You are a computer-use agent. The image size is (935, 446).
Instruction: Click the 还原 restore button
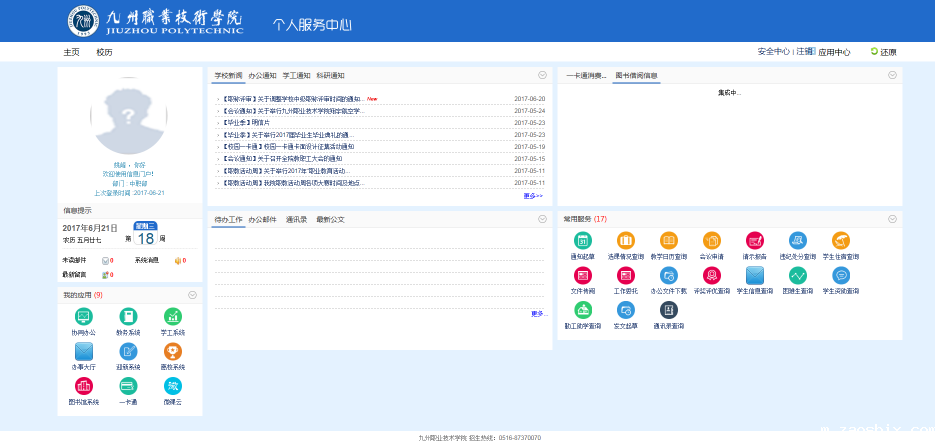pyautogui.click(x=883, y=52)
